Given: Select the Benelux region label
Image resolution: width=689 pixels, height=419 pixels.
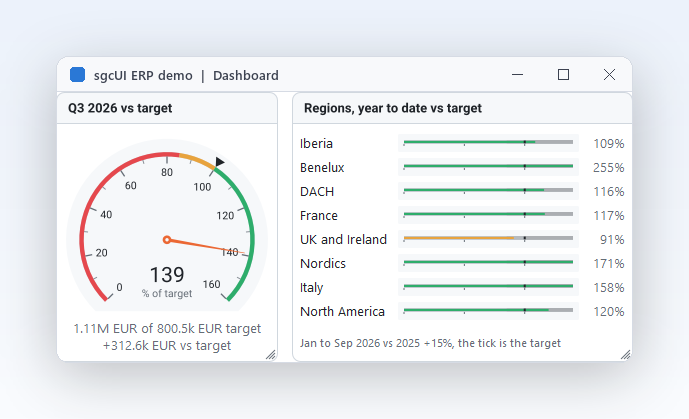Looking at the screenshot, I should [x=322, y=167].
